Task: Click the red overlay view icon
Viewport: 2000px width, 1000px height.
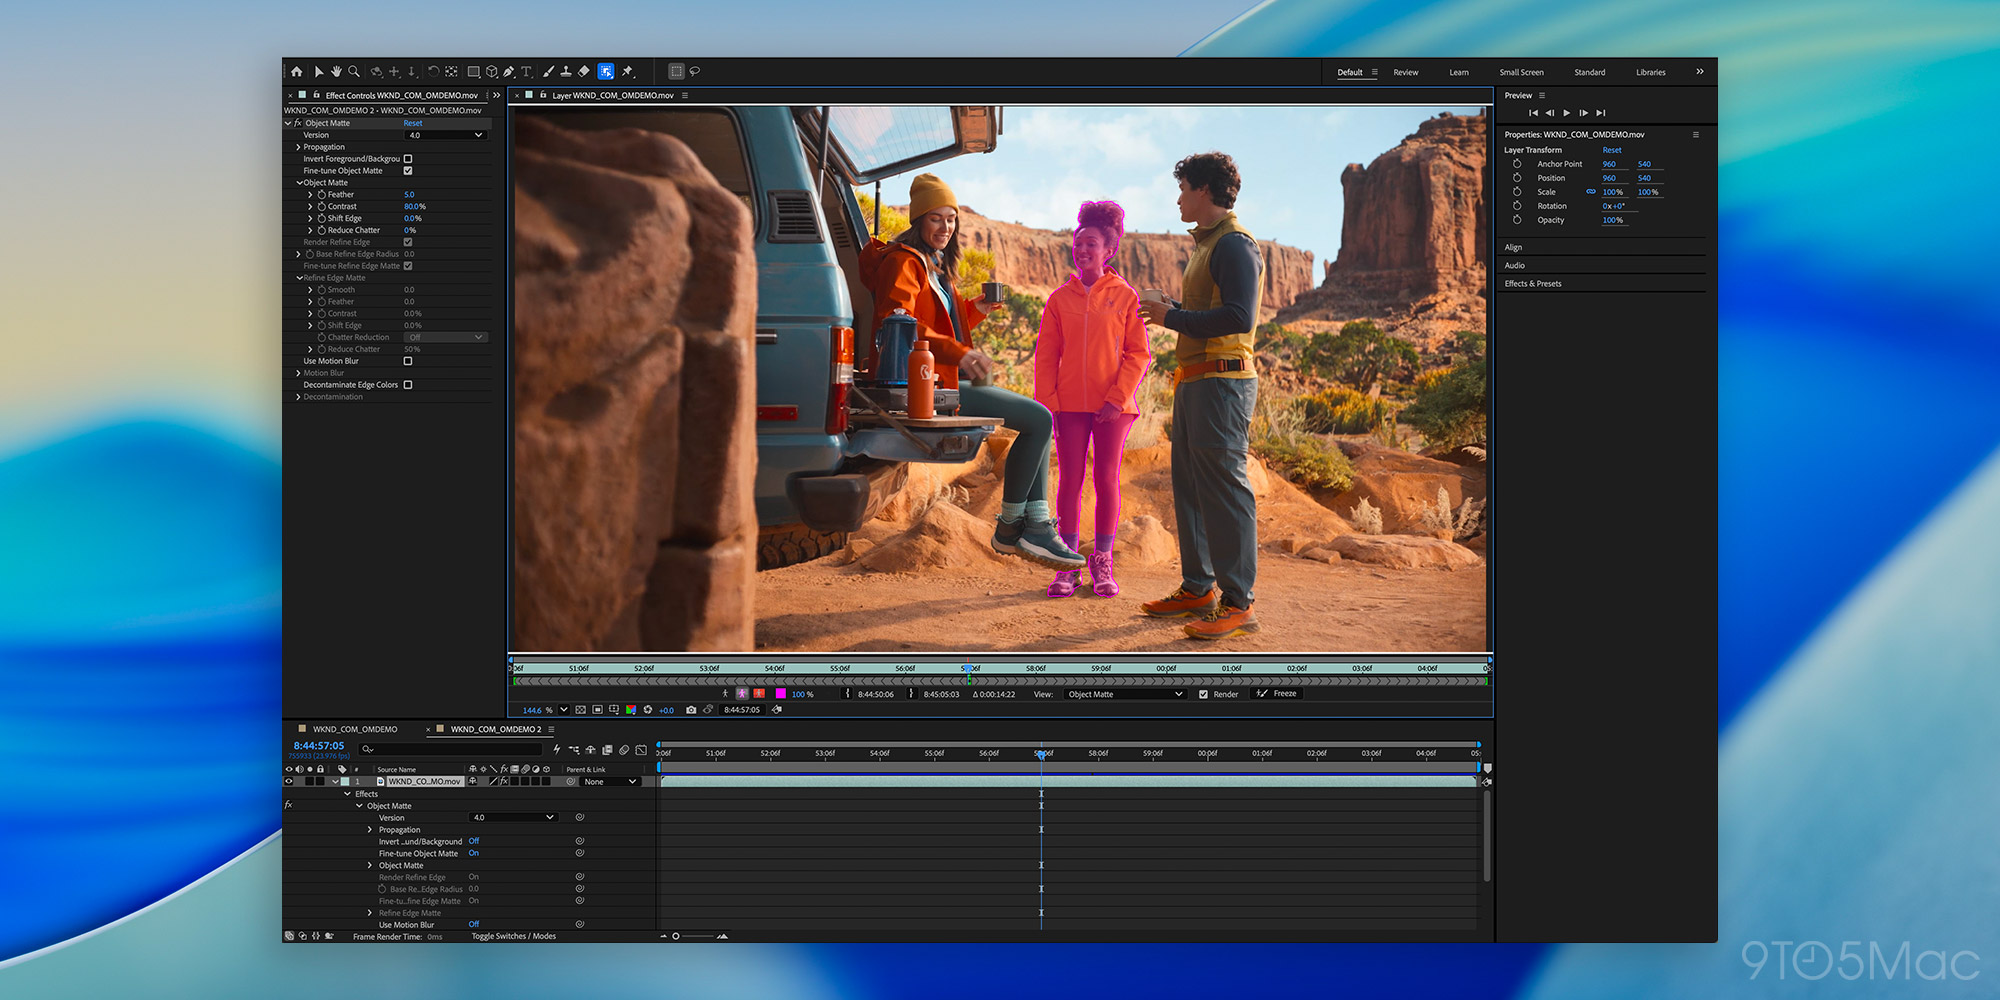Action: point(759,693)
